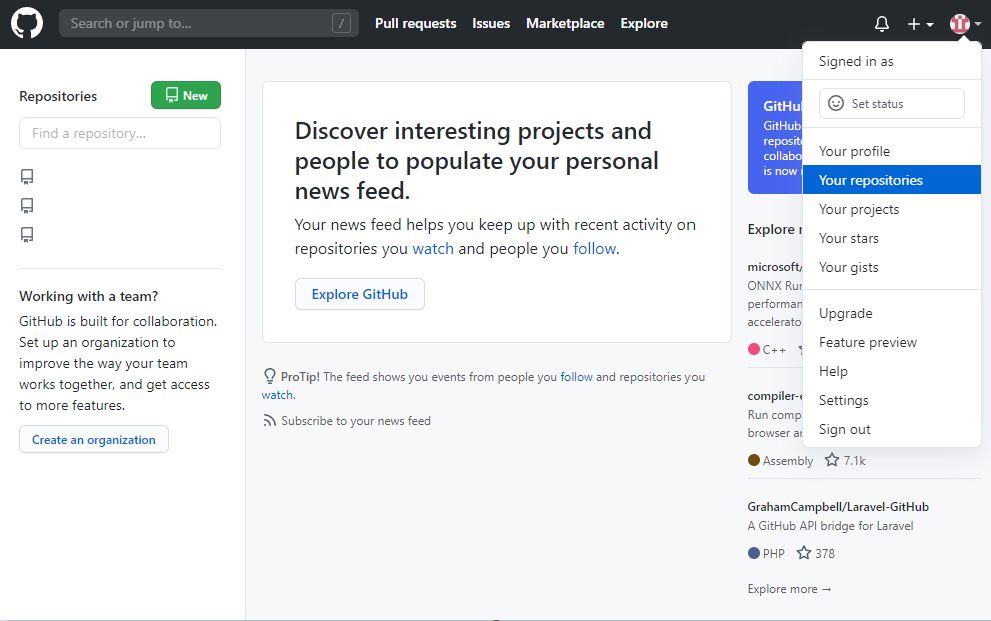
Task: Click the third repository icon in sidebar
Action: click(x=27, y=234)
